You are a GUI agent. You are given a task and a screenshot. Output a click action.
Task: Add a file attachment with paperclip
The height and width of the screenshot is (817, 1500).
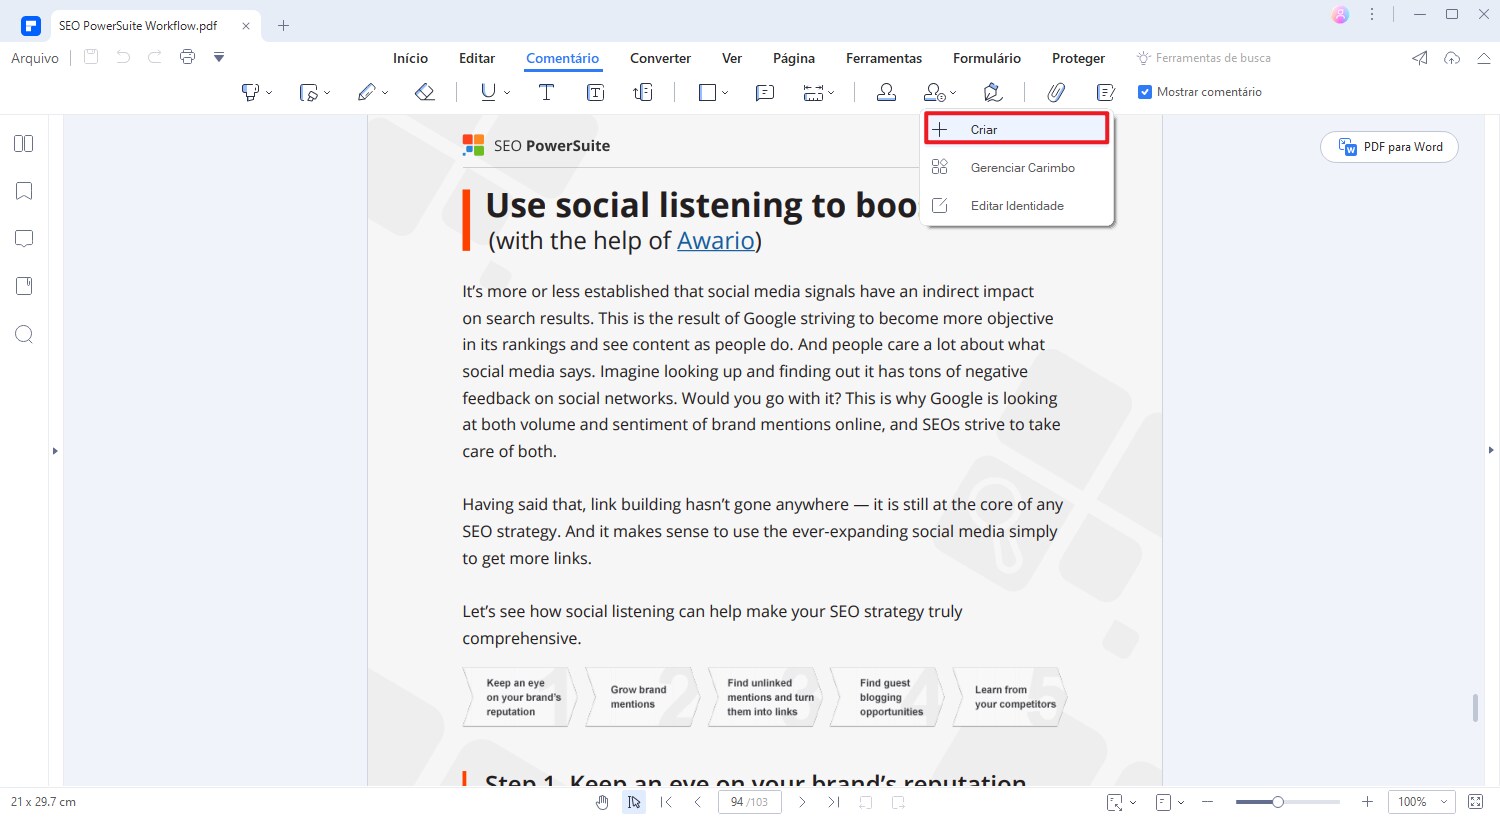click(x=1056, y=92)
